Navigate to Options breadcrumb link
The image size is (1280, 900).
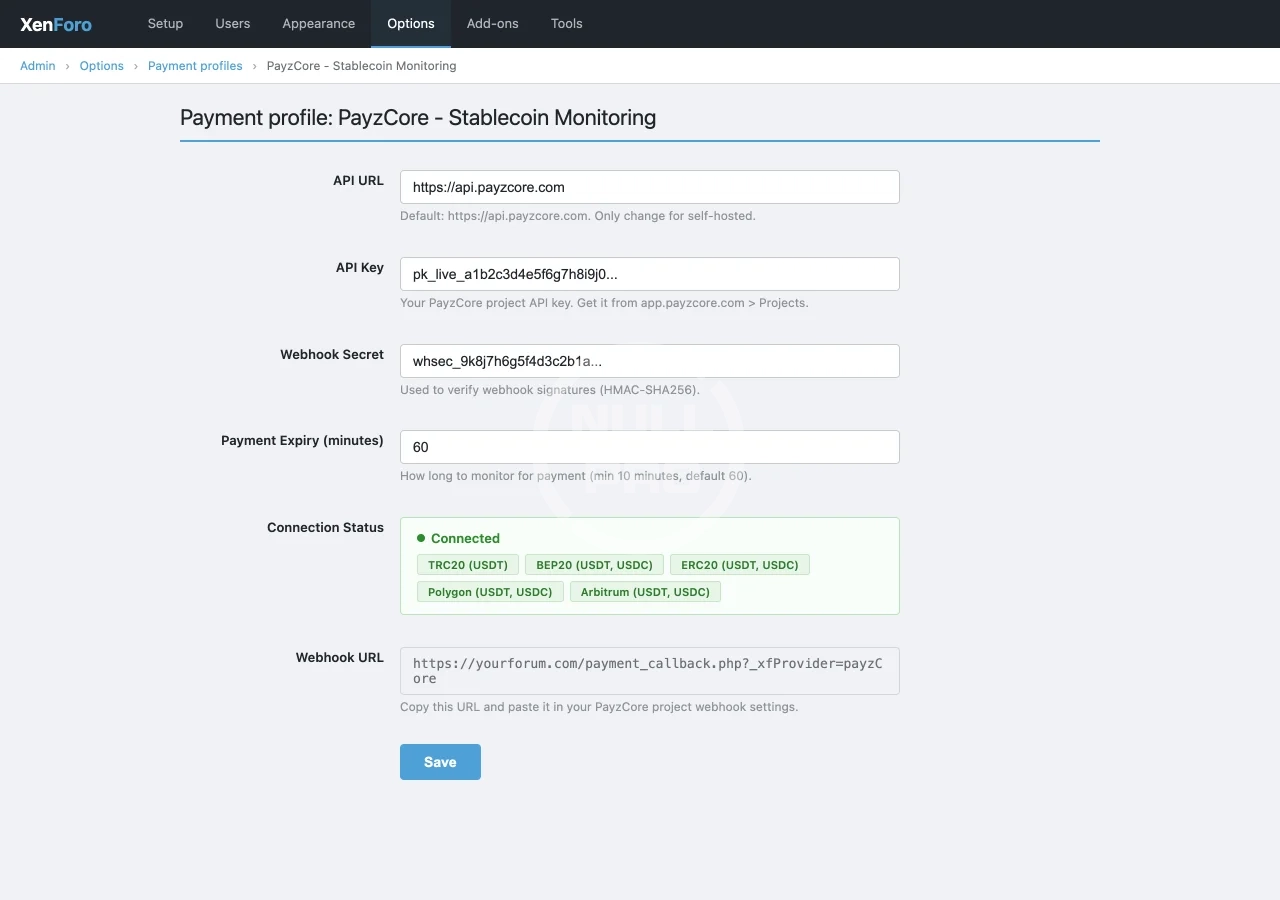click(x=102, y=66)
